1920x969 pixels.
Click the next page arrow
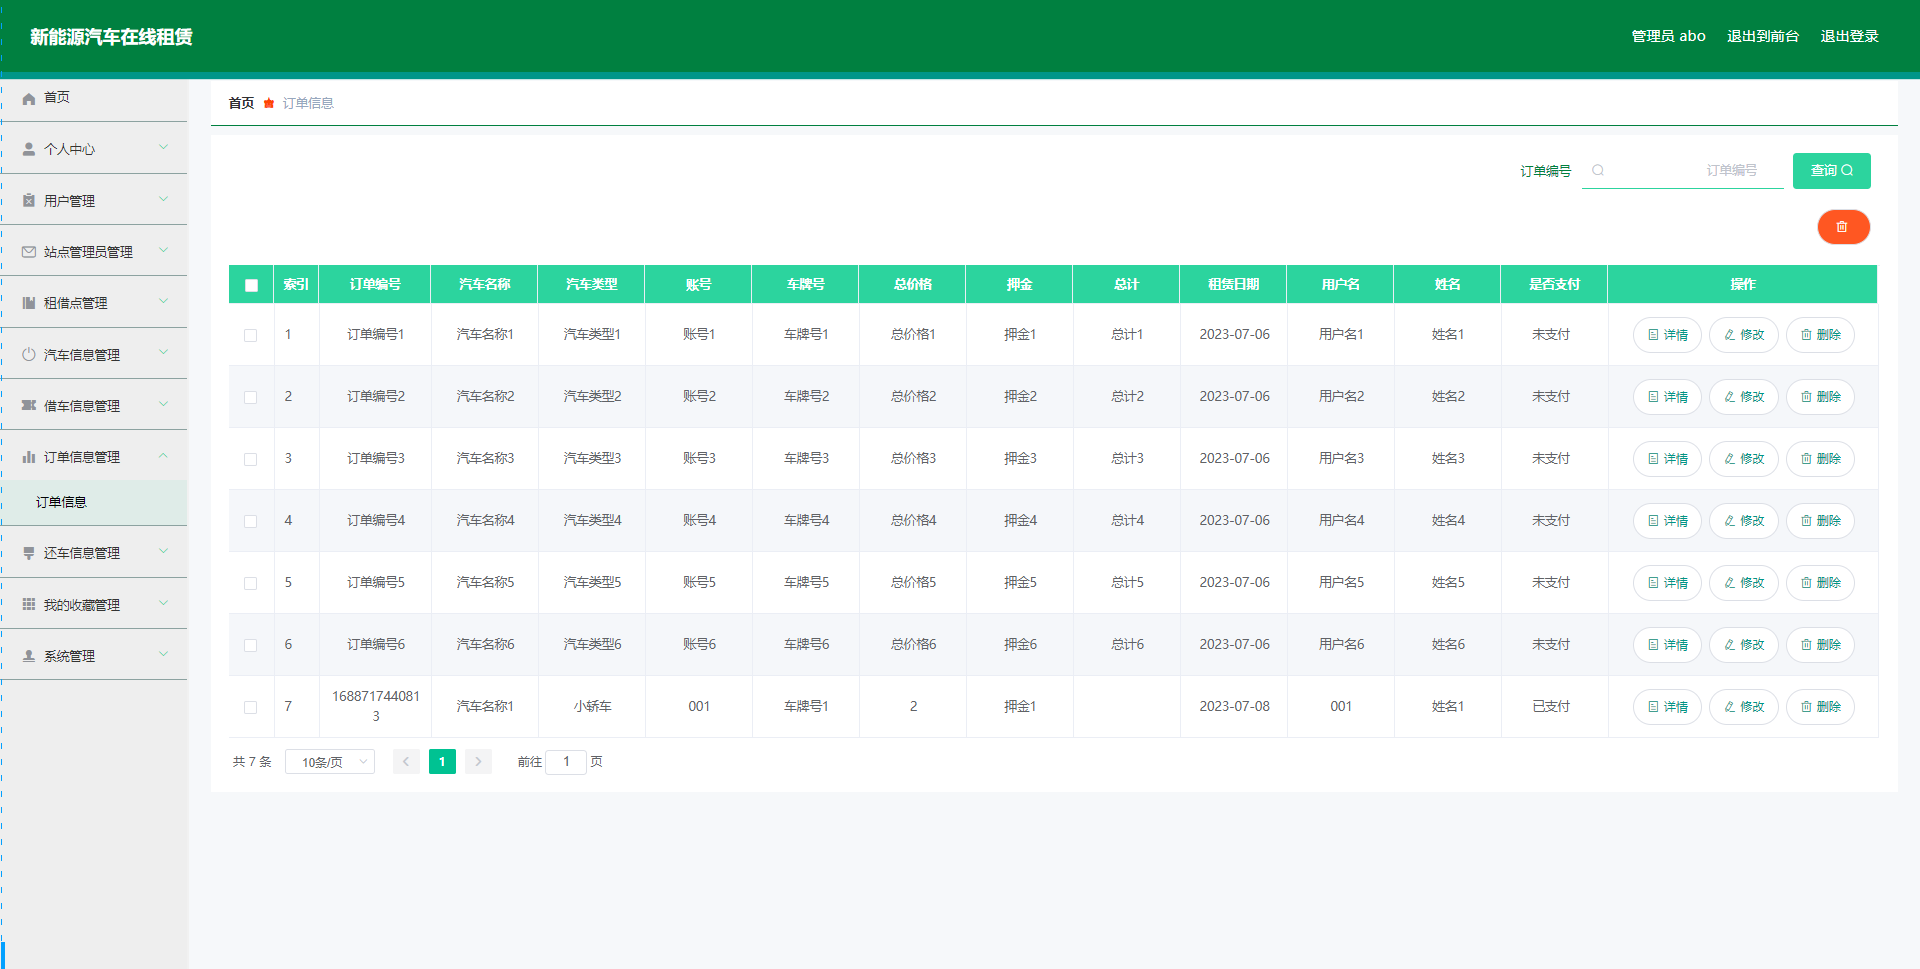click(478, 762)
